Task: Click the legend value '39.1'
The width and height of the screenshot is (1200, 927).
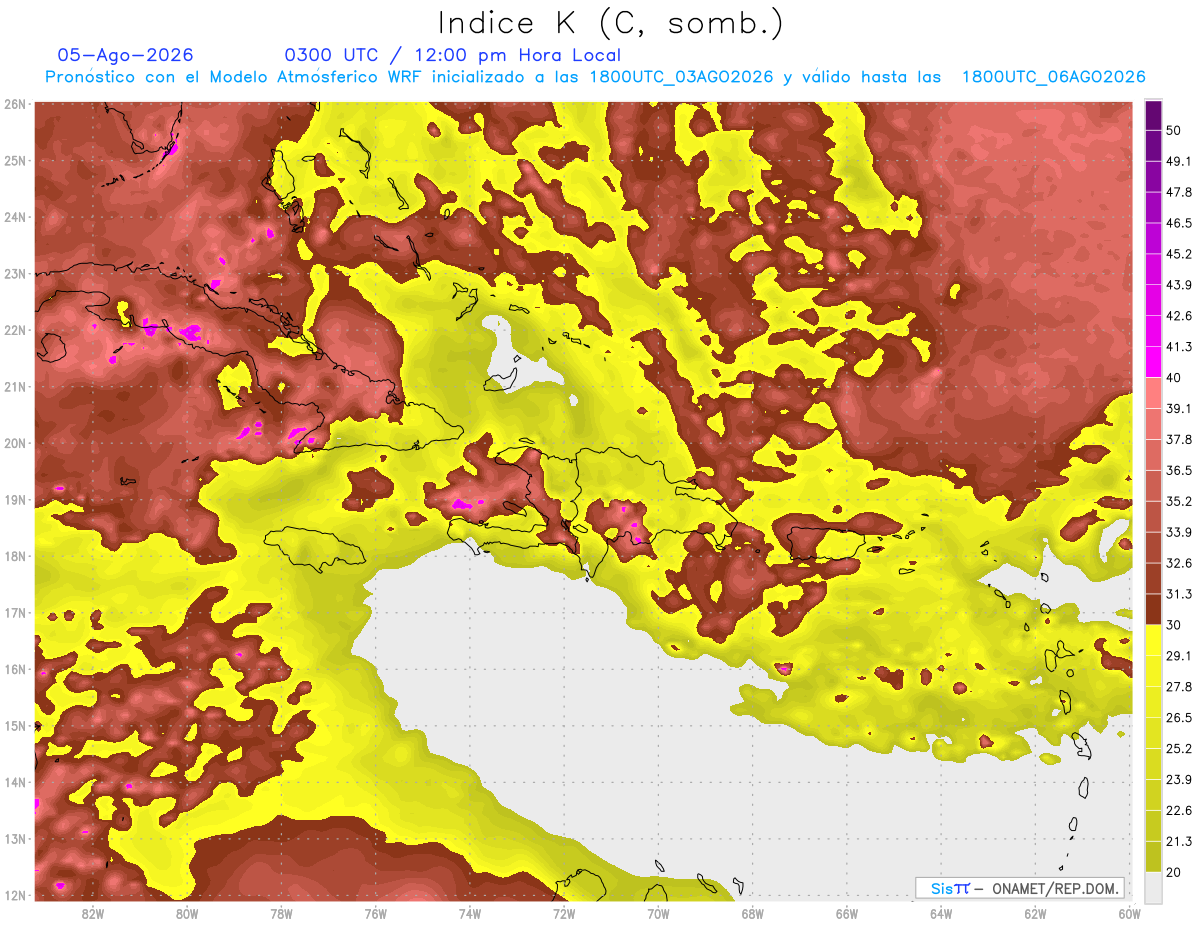Action: (1180, 408)
